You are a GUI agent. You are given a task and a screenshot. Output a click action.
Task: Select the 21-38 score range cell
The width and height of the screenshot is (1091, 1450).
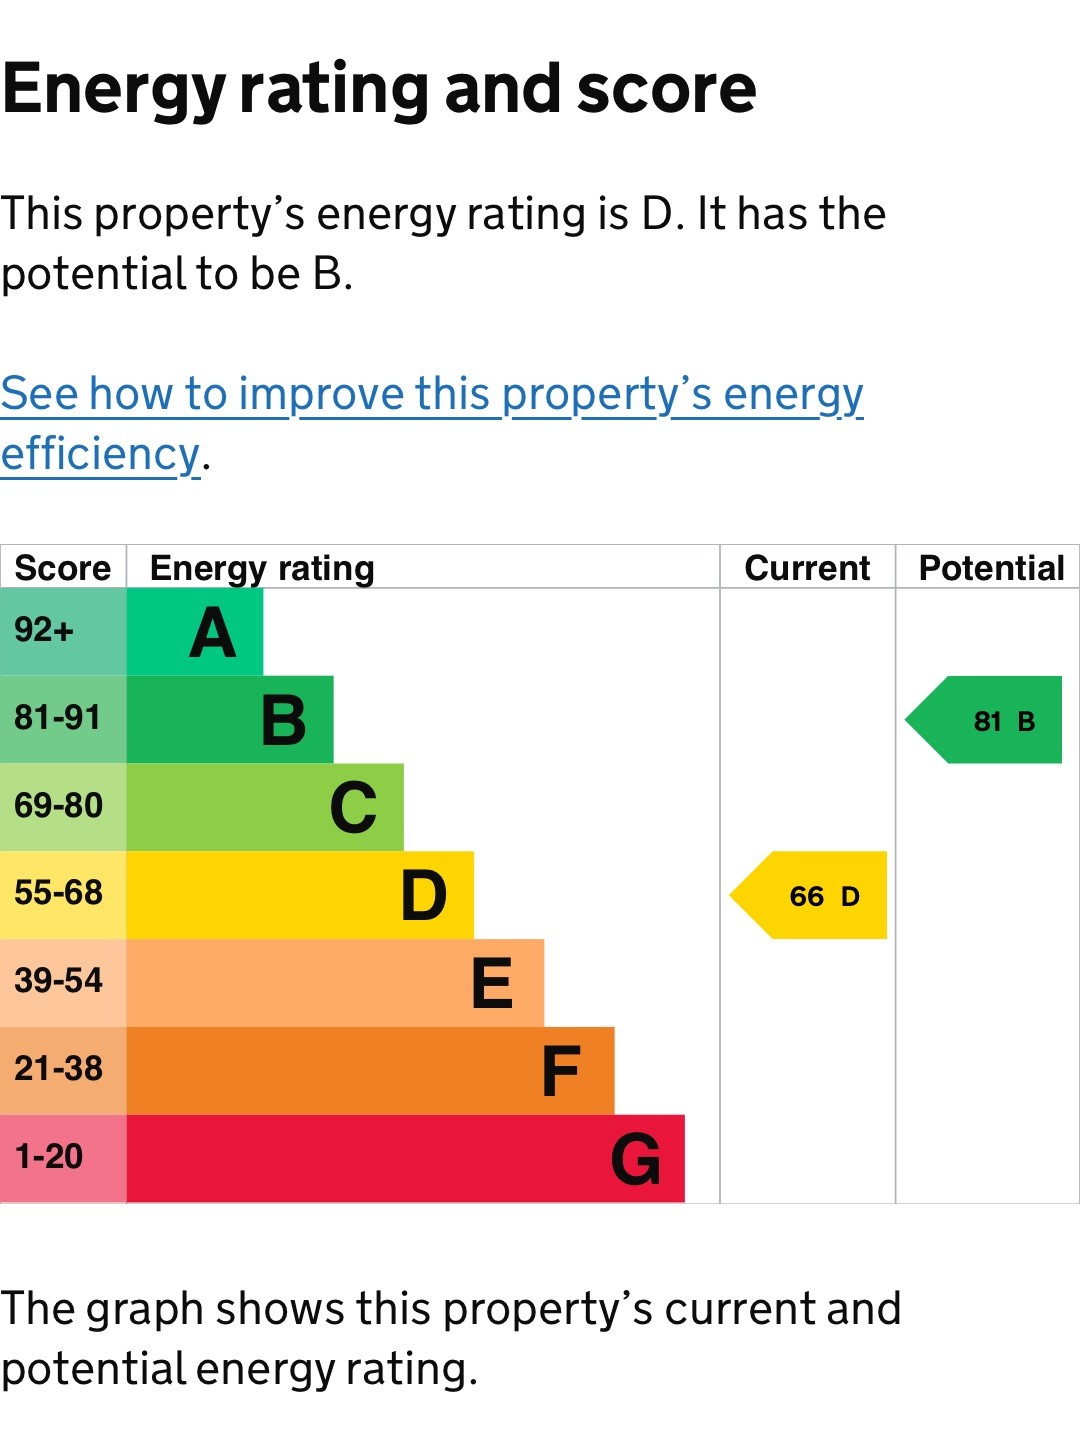63,1071
